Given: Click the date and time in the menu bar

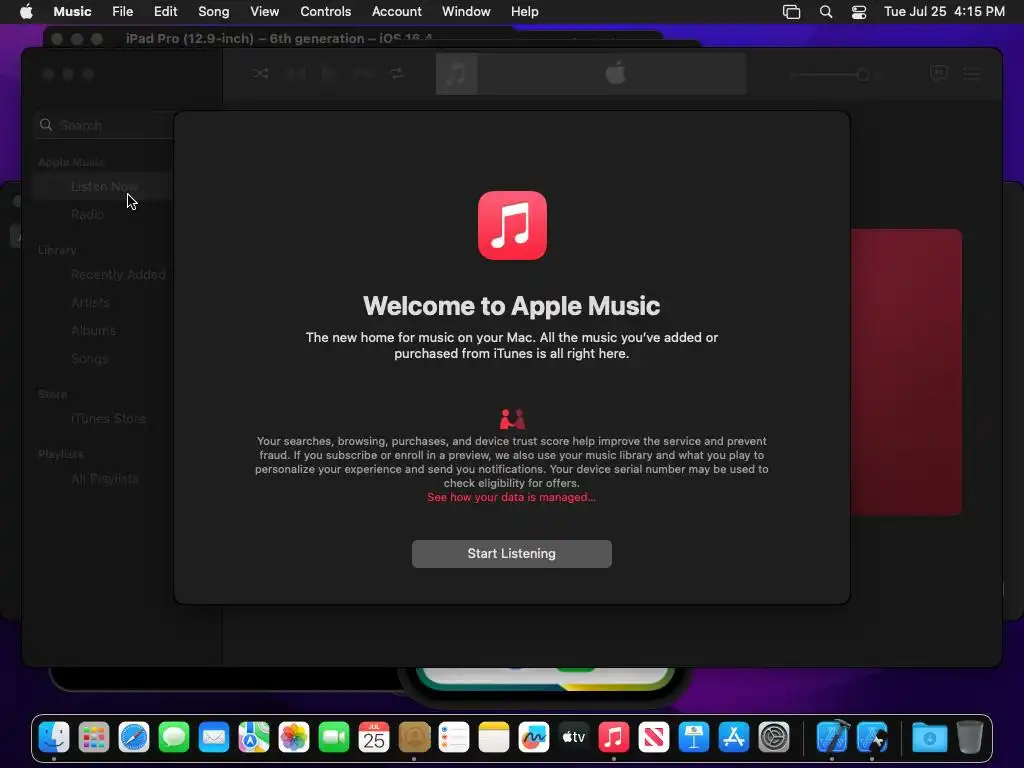Looking at the screenshot, I should (x=944, y=12).
